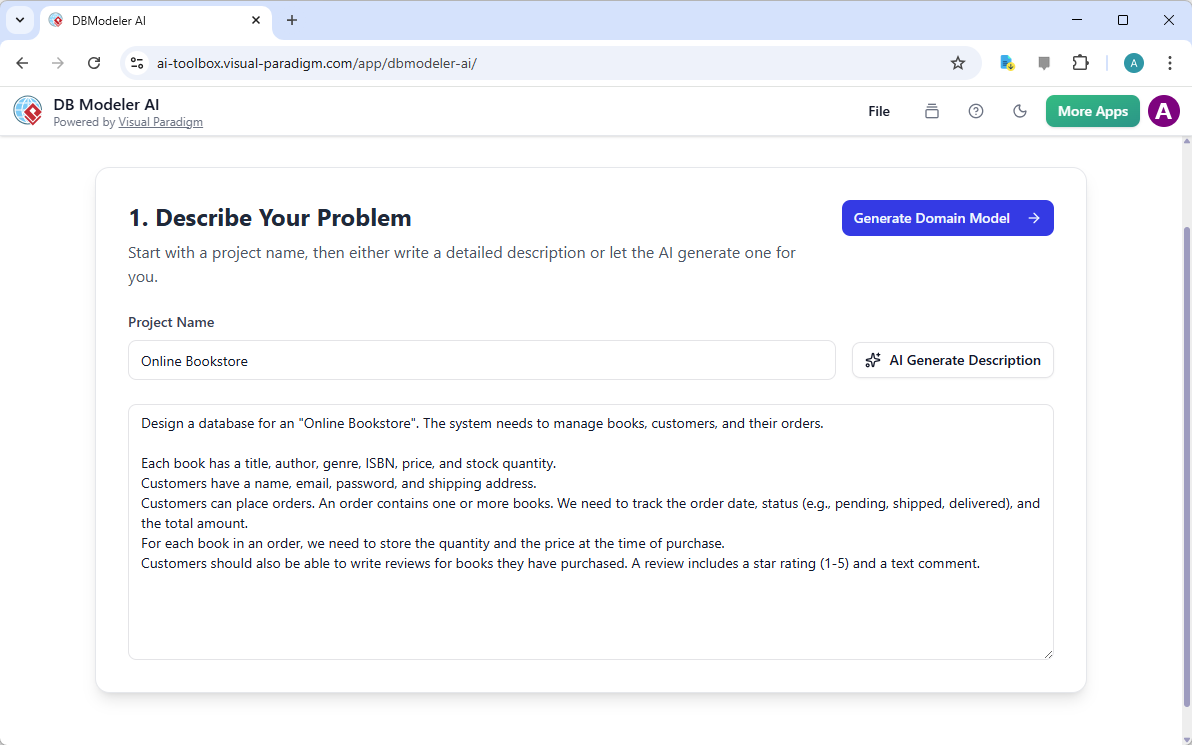Viewport: 1192px width, 745px height.
Task: Click the Project Name input field
Action: (480, 360)
